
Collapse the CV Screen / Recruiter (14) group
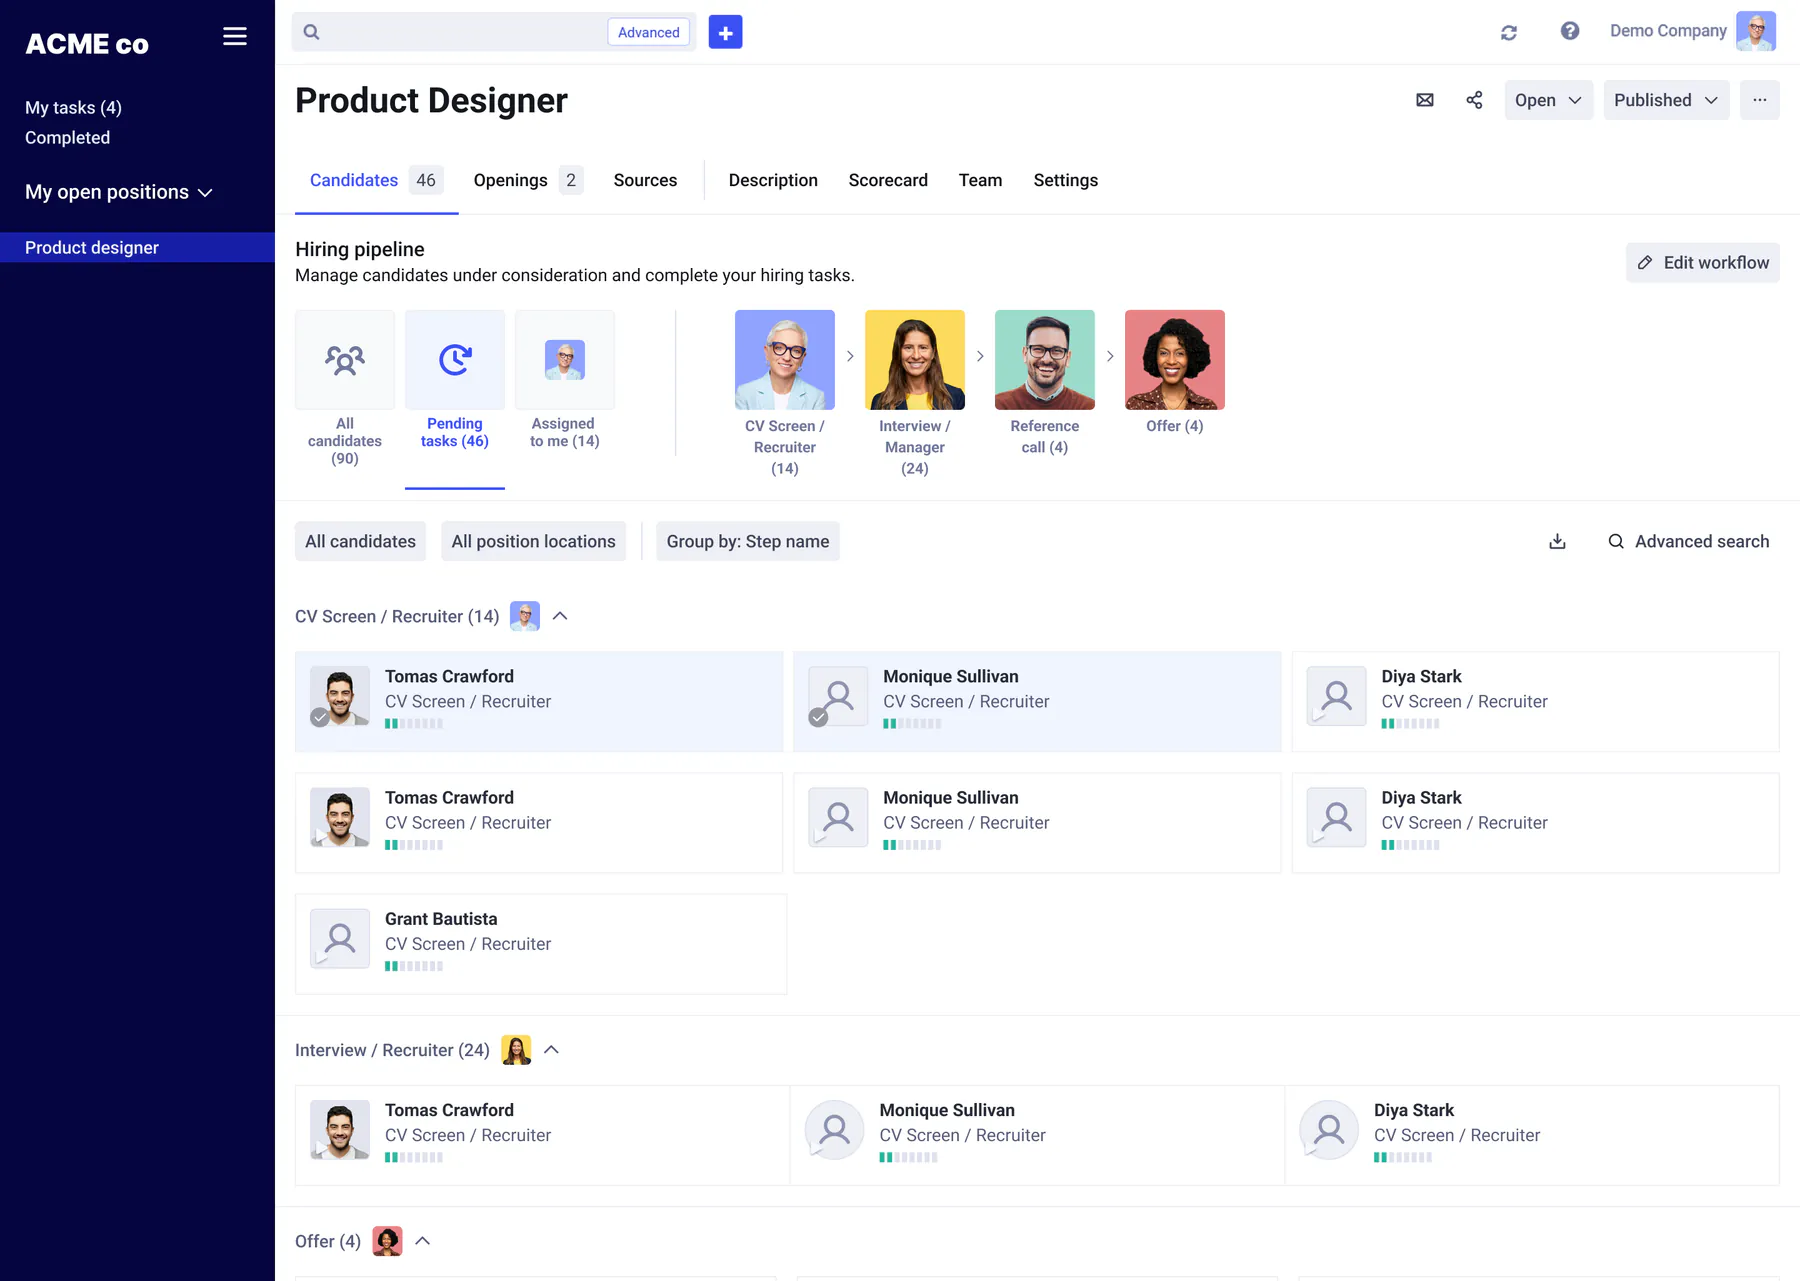coord(560,616)
